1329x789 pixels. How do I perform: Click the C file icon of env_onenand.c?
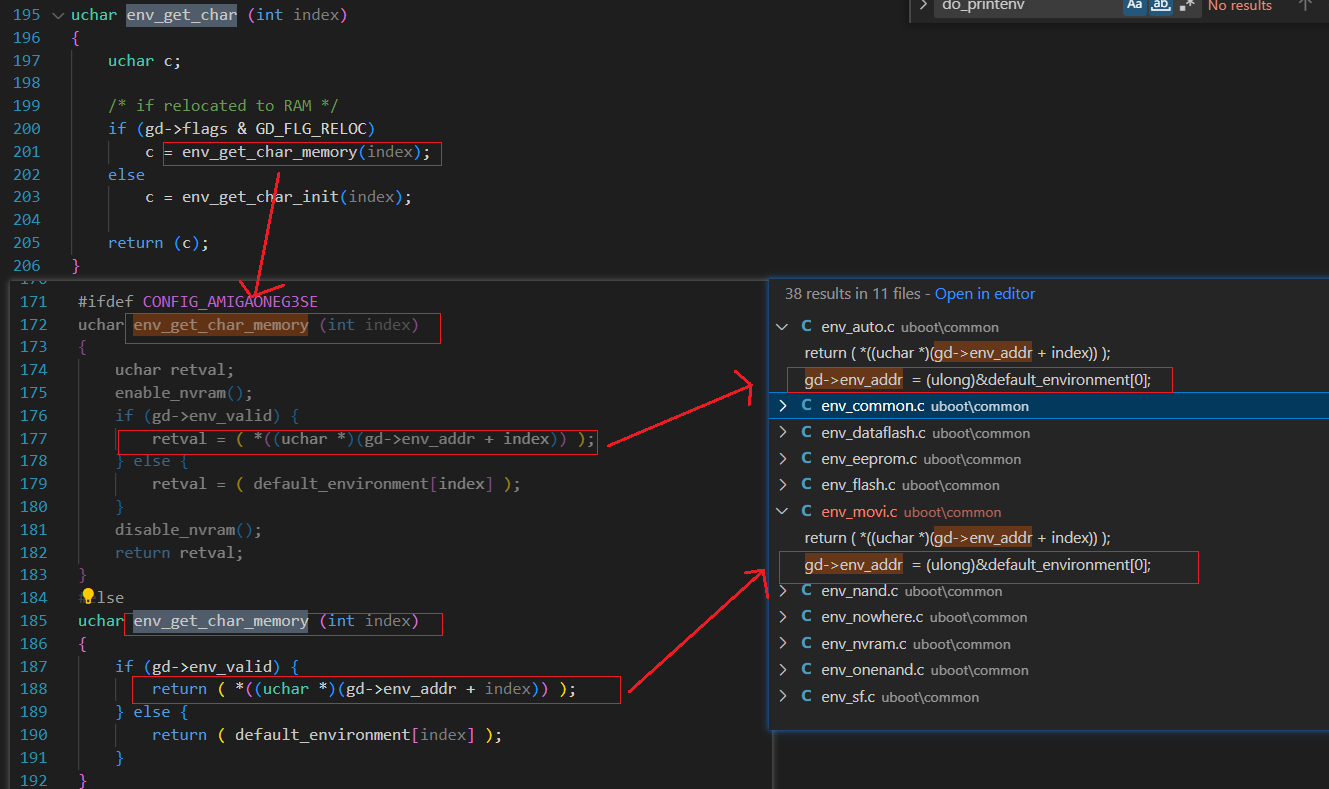coord(806,670)
